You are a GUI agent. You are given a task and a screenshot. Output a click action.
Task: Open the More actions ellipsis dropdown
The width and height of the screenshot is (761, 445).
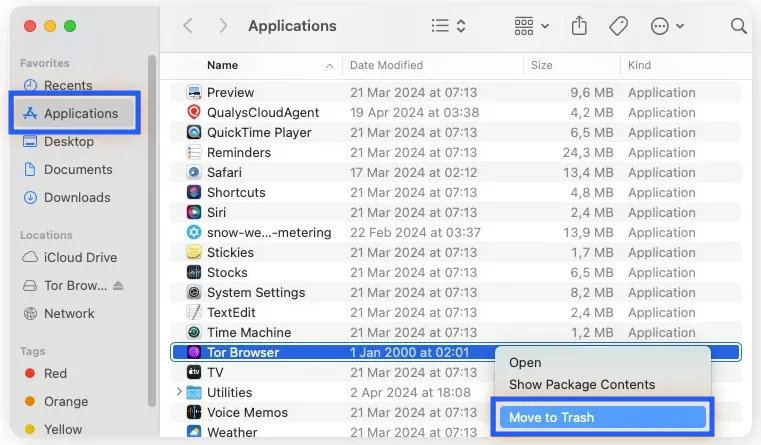coord(666,26)
